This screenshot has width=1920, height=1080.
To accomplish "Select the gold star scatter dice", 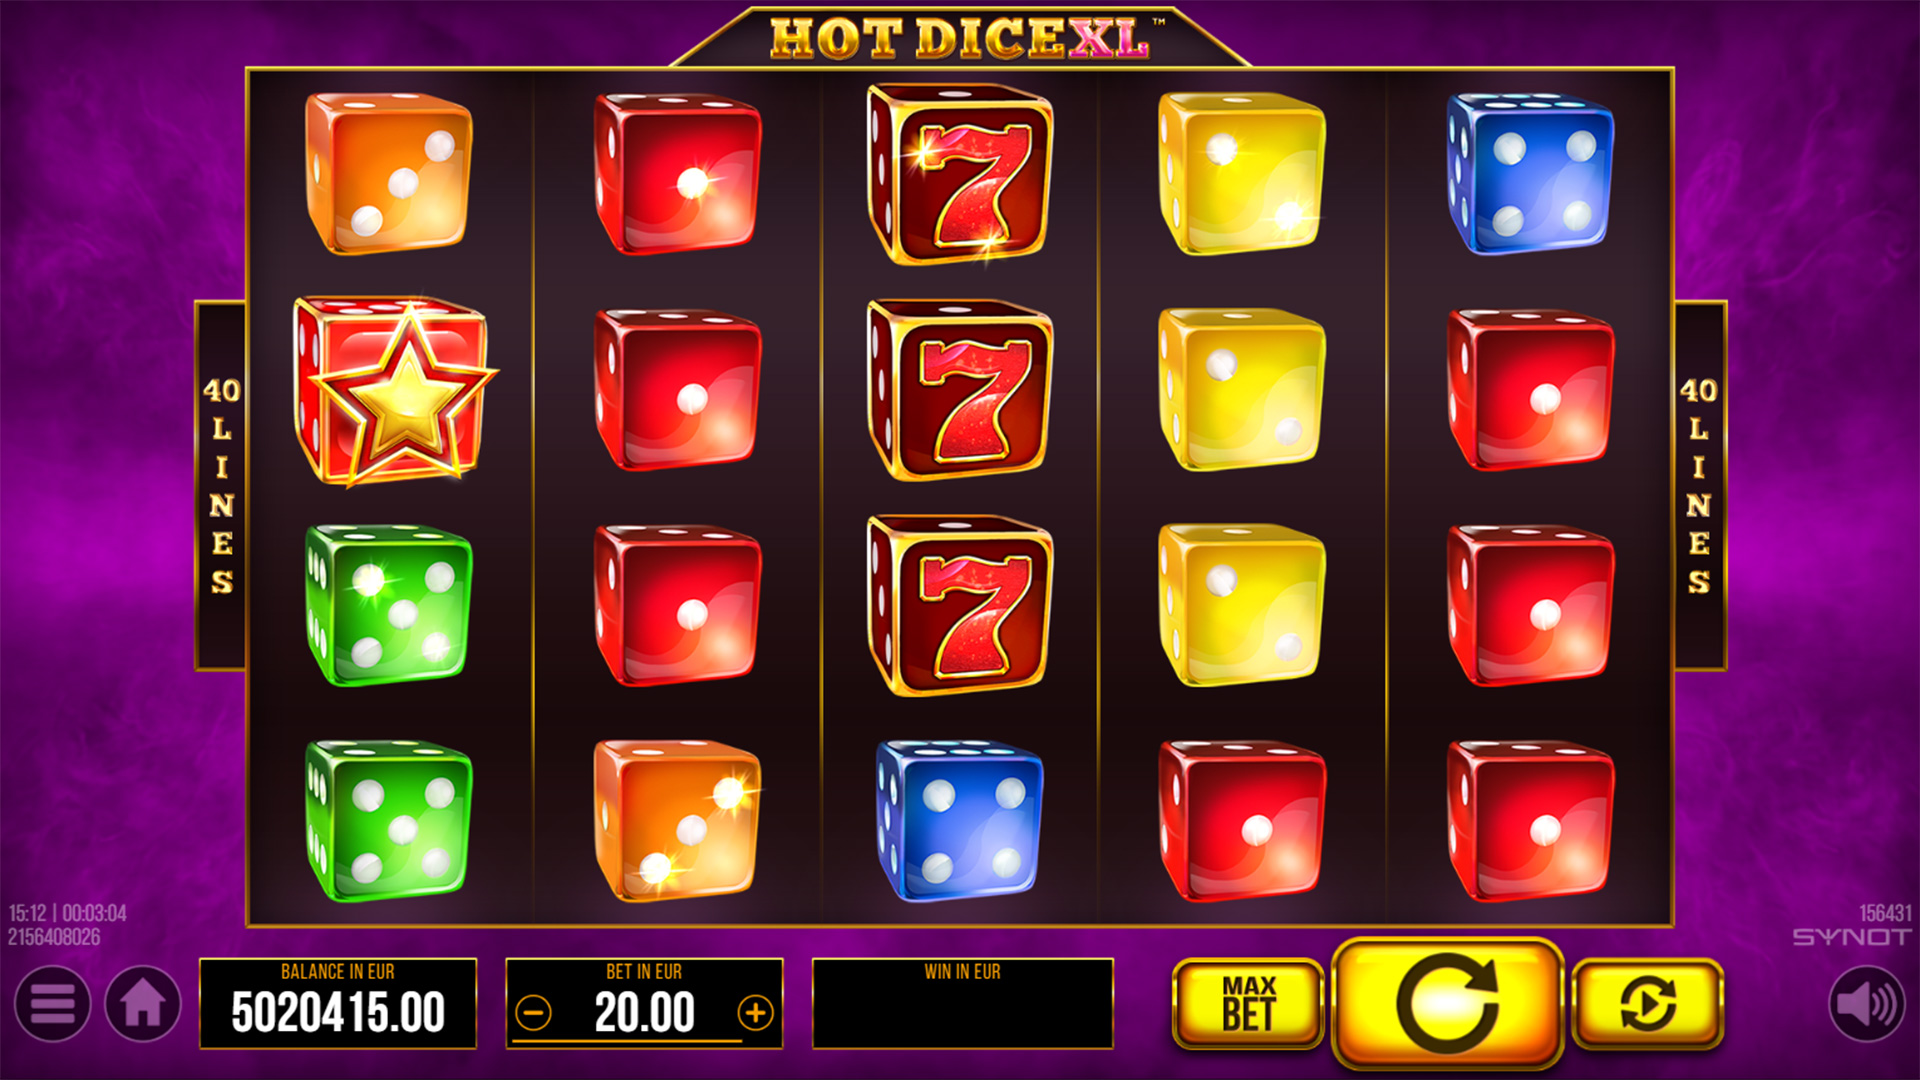I will (x=393, y=390).
